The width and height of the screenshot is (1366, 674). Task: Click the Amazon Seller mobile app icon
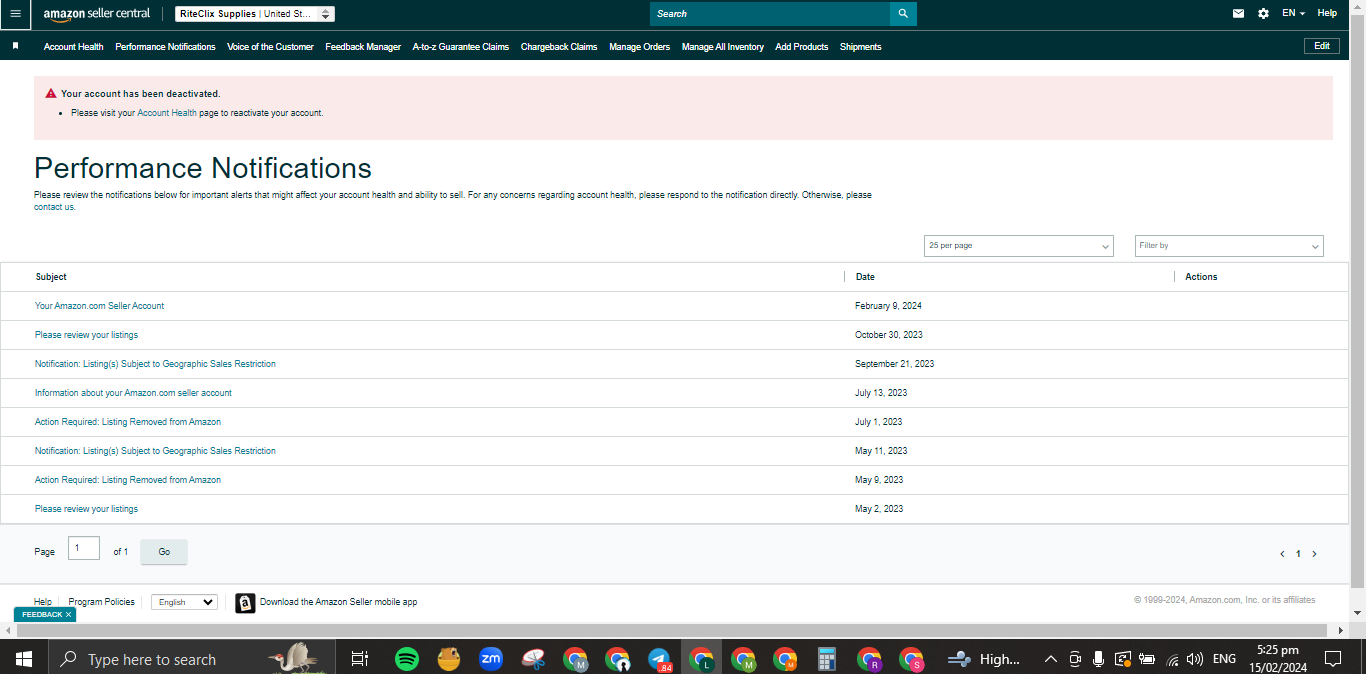coord(245,603)
